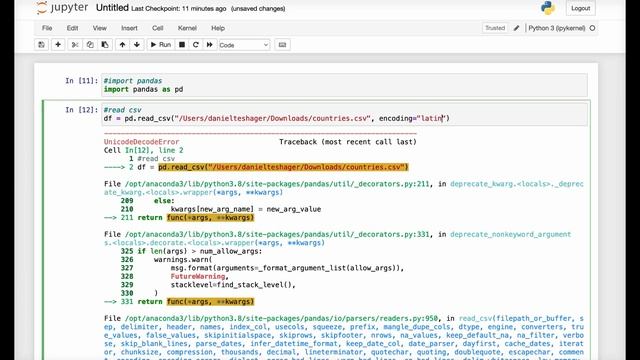Open the Help menu

[218, 28]
